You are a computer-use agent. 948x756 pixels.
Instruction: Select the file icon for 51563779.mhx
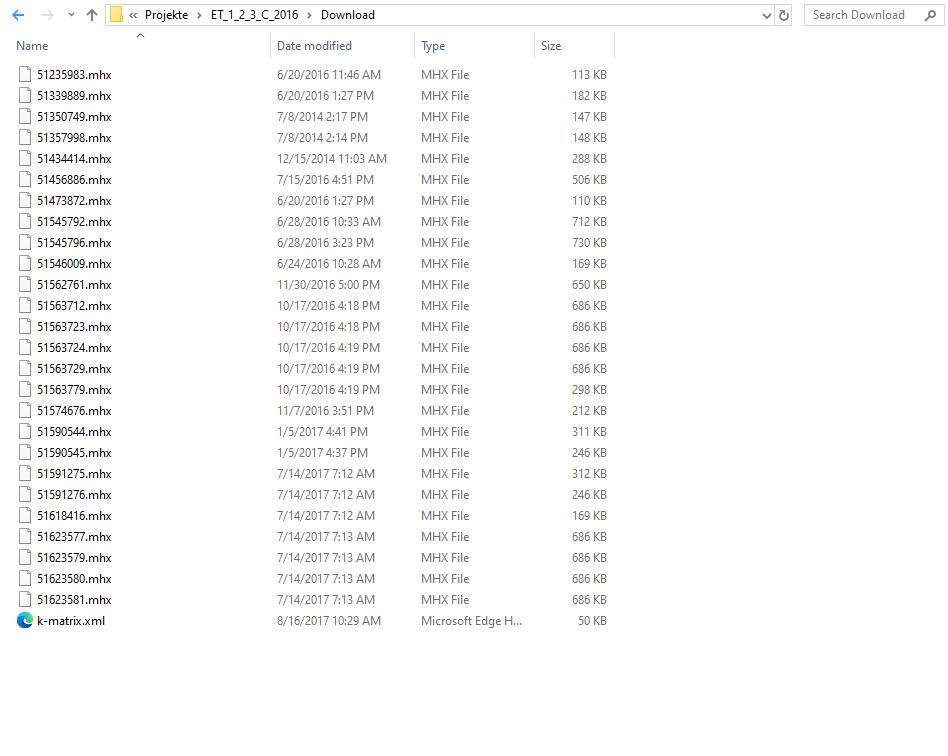[25, 389]
